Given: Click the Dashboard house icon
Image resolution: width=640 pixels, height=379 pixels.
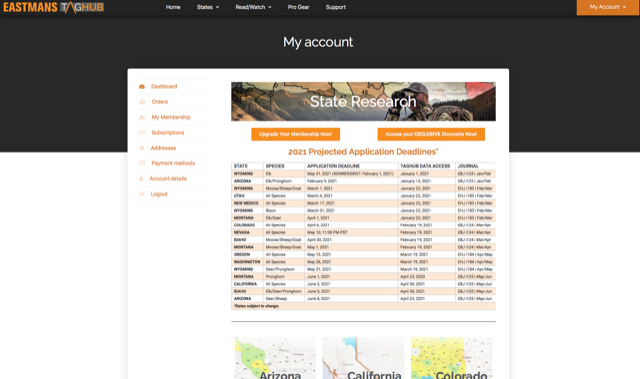Looking at the screenshot, I should tap(142, 86).
